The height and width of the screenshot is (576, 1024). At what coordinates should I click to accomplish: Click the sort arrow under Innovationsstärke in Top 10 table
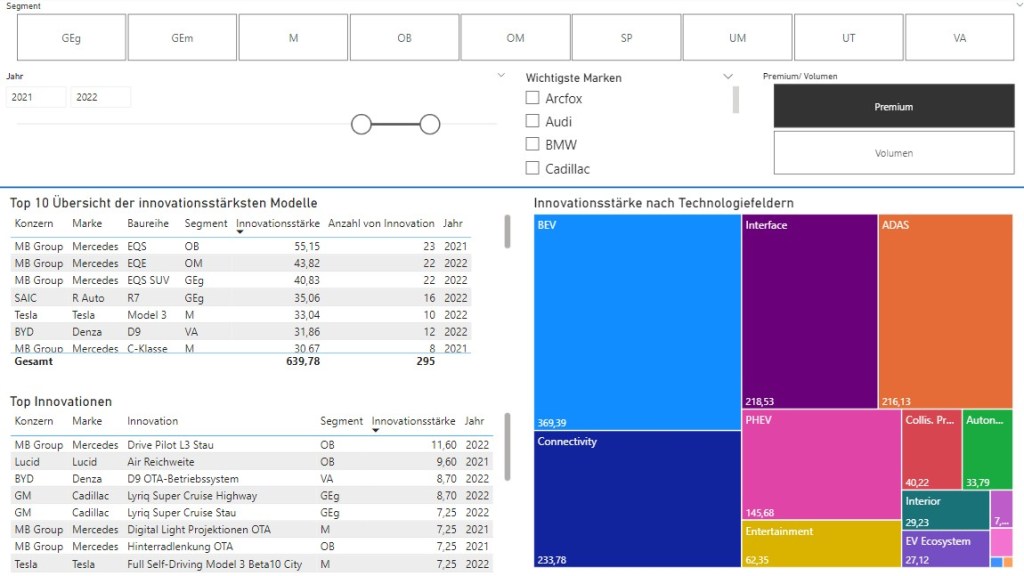click(x=240, y=233)
